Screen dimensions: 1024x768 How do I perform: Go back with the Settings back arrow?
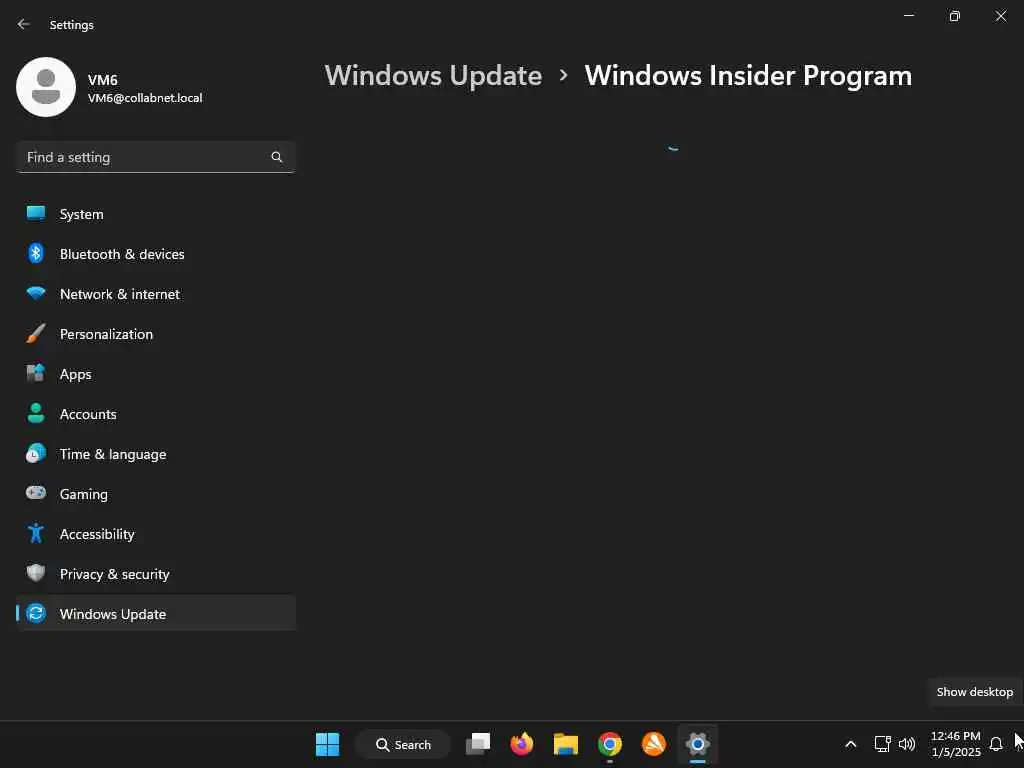(x=24, y=24)
